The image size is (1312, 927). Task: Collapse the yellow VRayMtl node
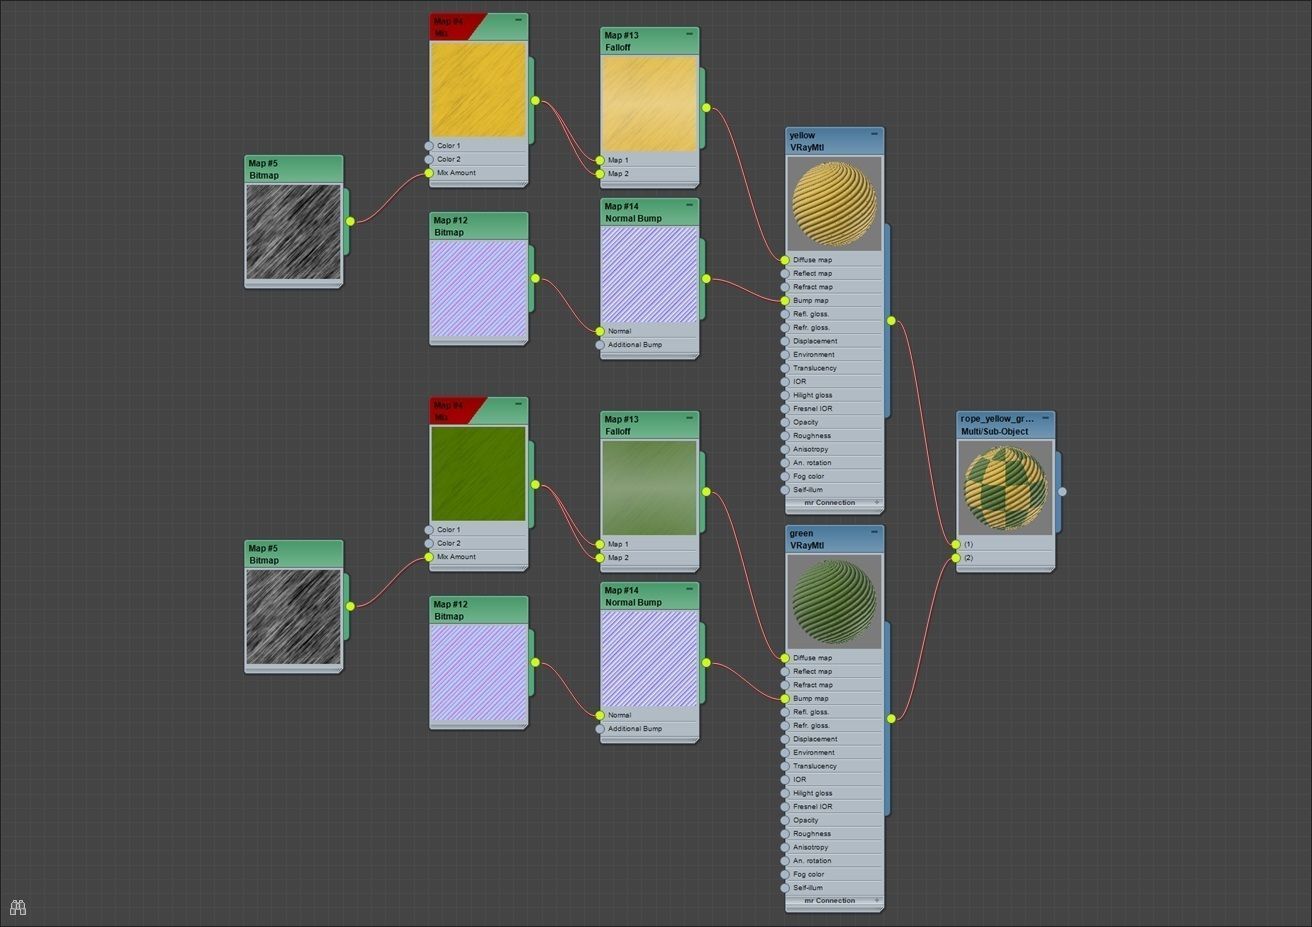click(x=874, y=134)
